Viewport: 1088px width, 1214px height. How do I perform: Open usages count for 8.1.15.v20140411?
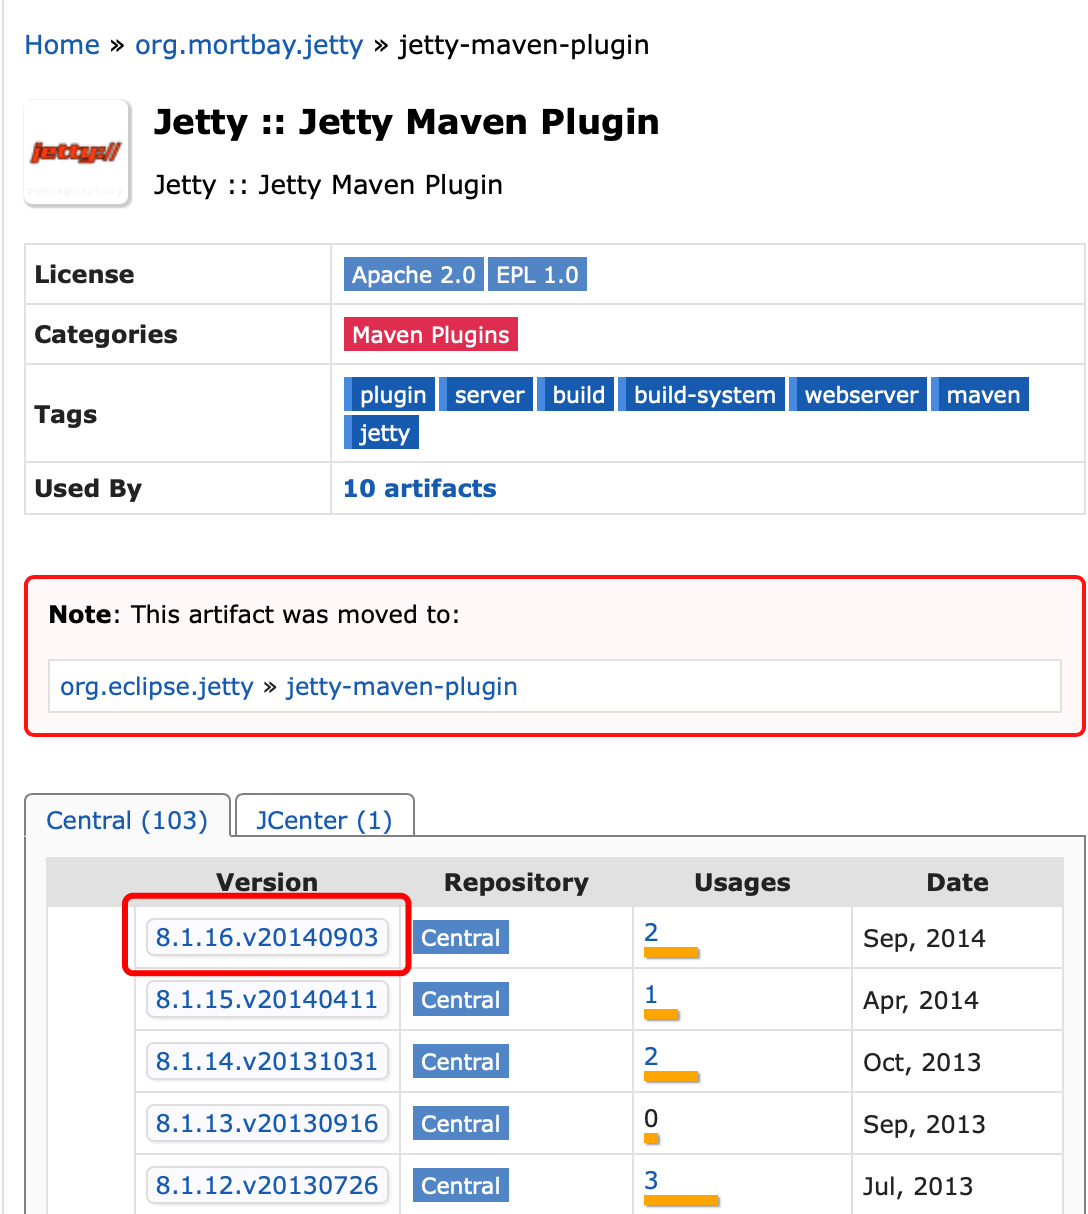[x=651, y=995]
